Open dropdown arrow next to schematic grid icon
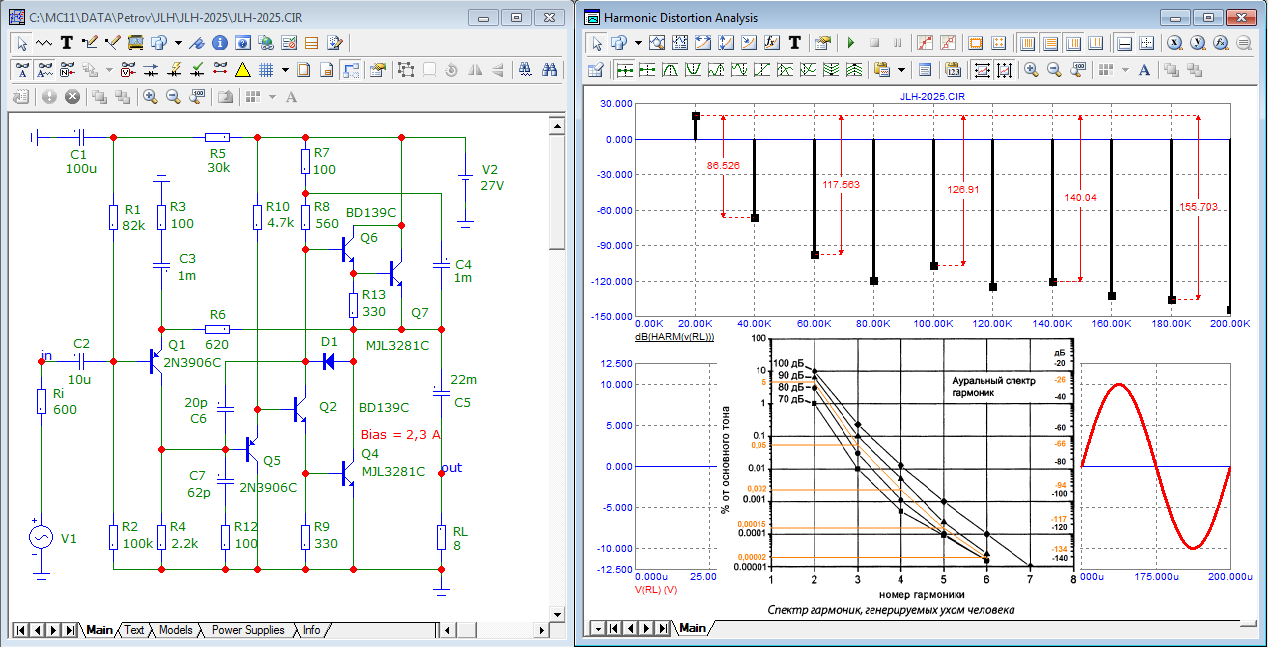 (x=286, y=70)
